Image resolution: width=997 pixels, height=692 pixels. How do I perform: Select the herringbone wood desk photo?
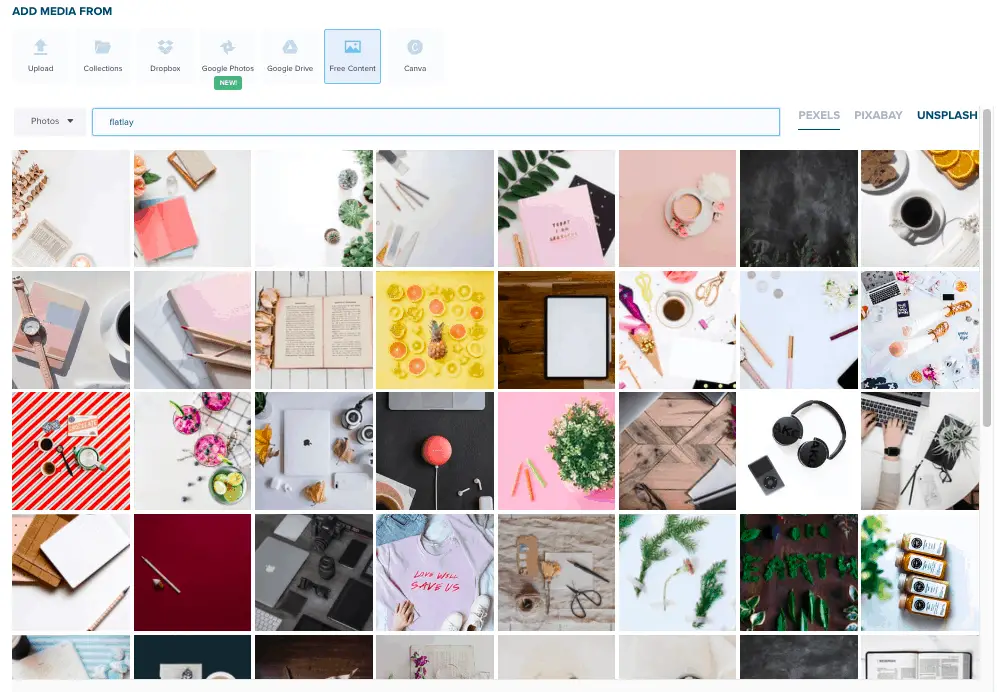coord(677,451)
